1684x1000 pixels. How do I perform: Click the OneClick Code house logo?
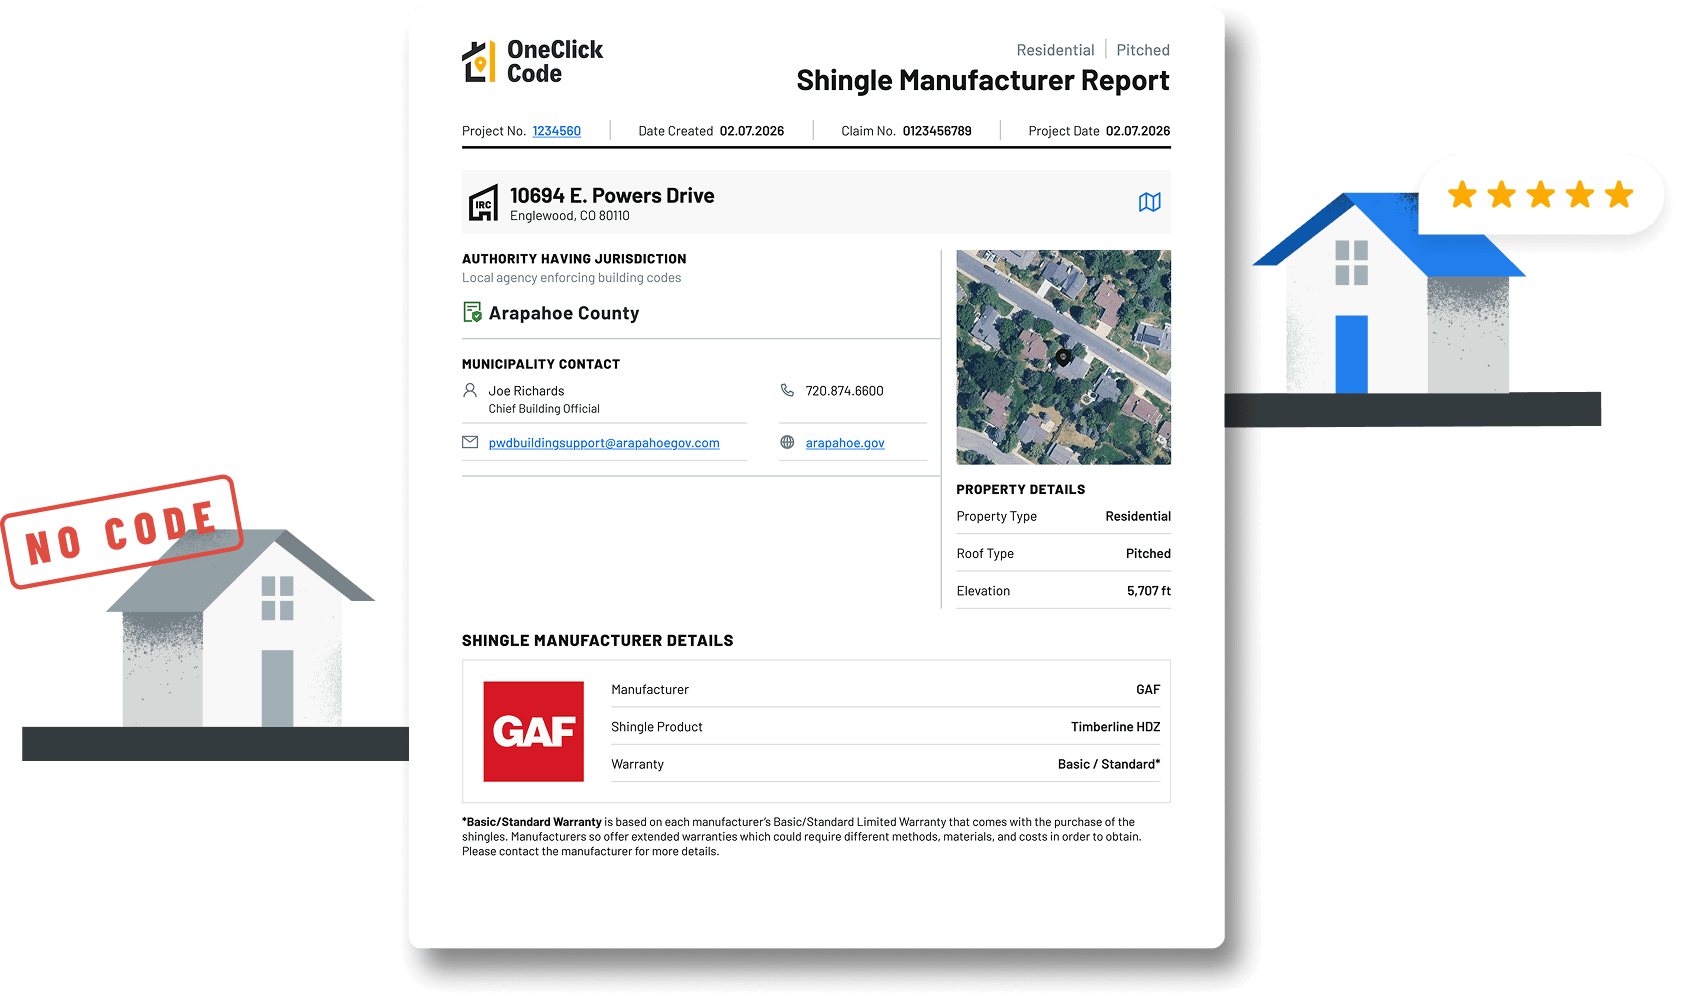coord(478,62)
